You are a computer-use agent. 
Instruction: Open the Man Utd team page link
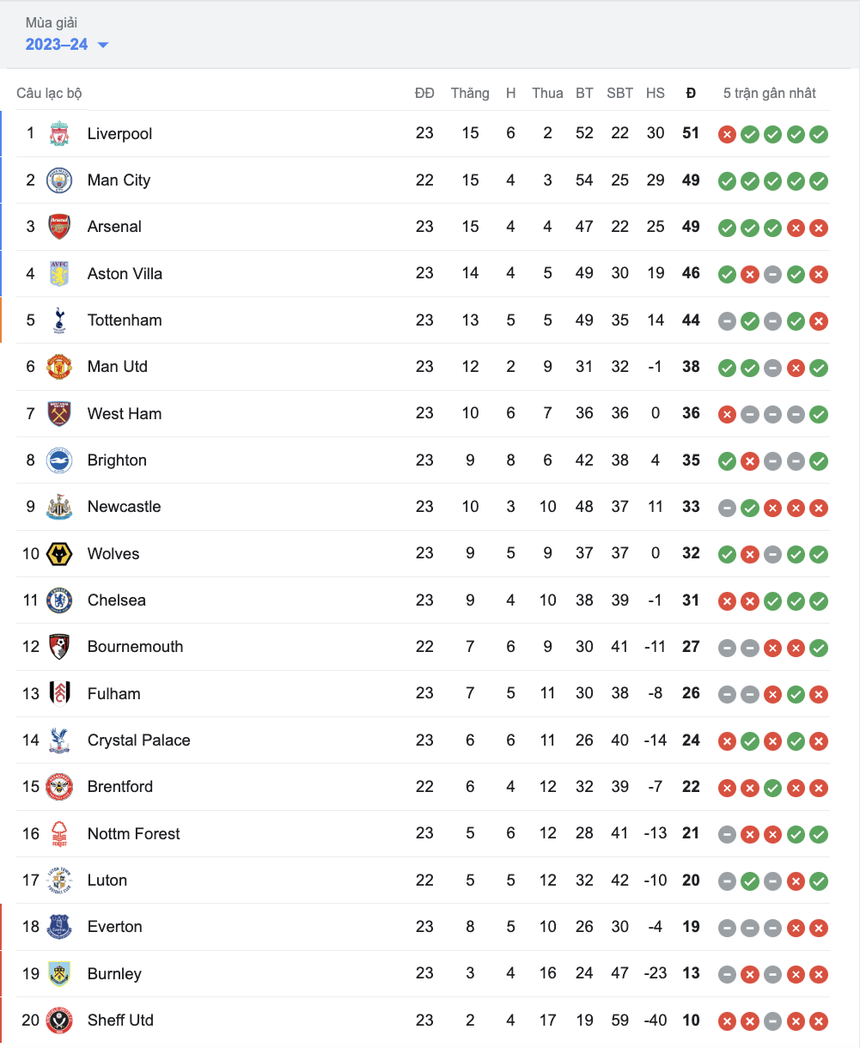tap(116, 367)
